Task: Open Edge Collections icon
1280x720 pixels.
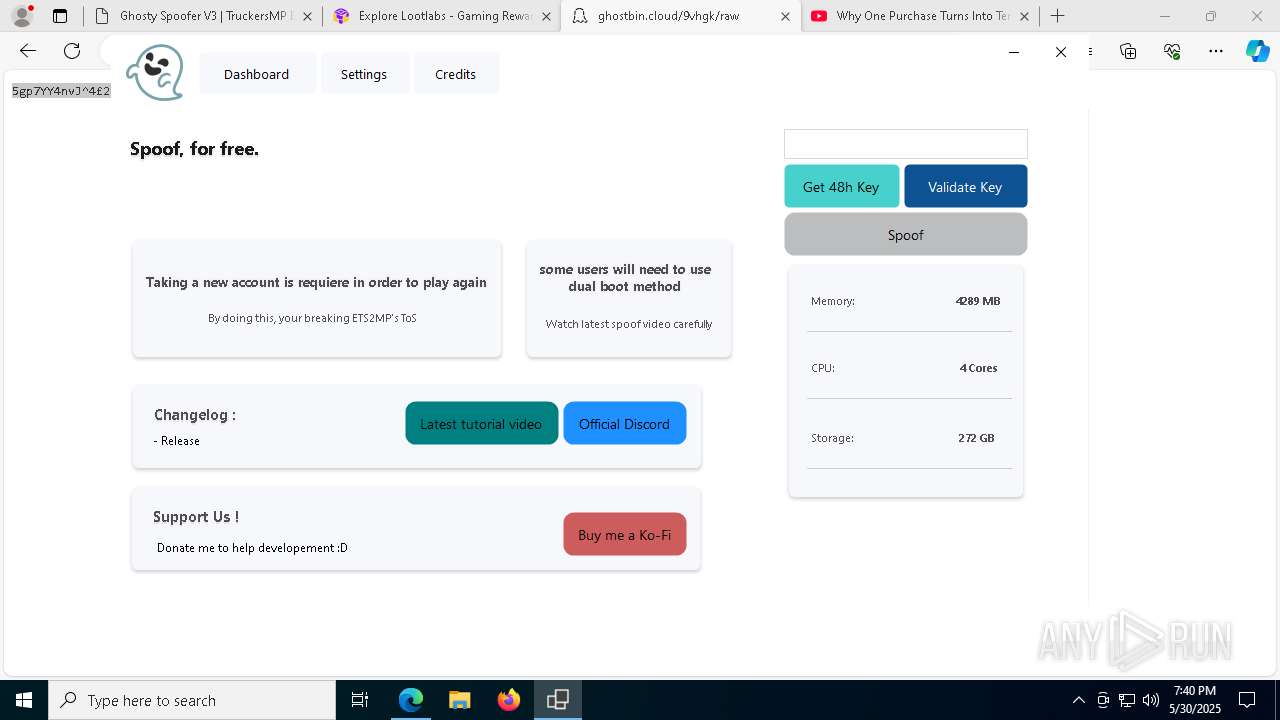Action: tap(1128, 51)
